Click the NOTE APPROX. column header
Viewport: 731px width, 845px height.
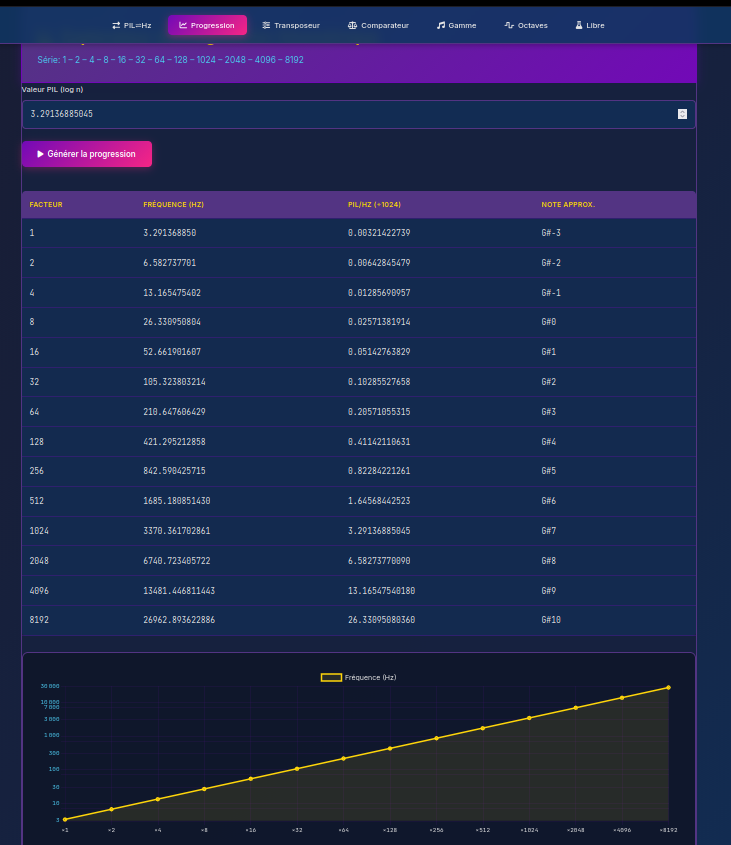coord(568,204)
